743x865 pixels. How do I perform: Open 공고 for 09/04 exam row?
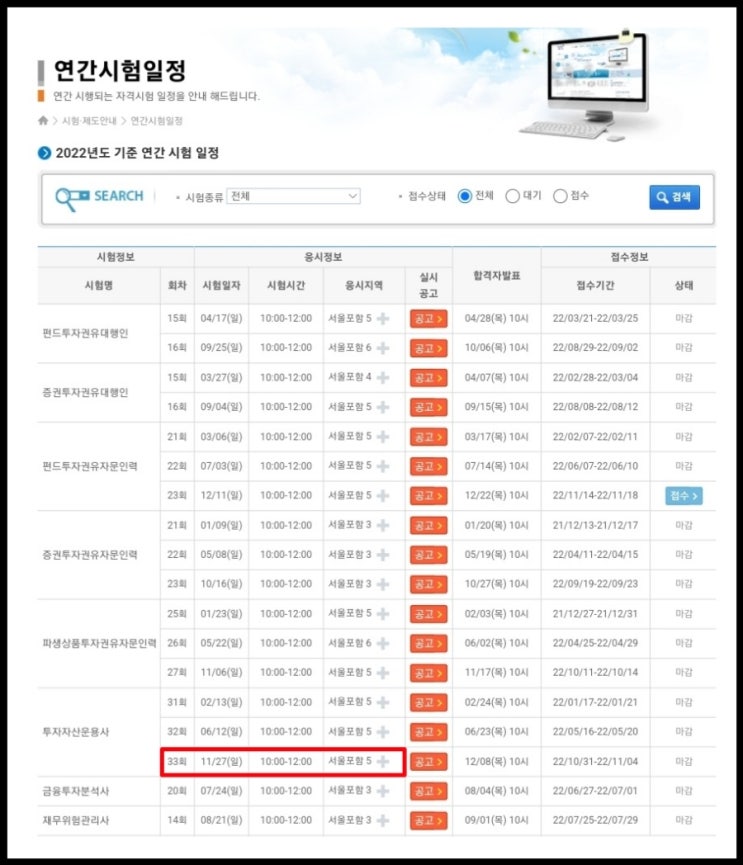[429, 407]
